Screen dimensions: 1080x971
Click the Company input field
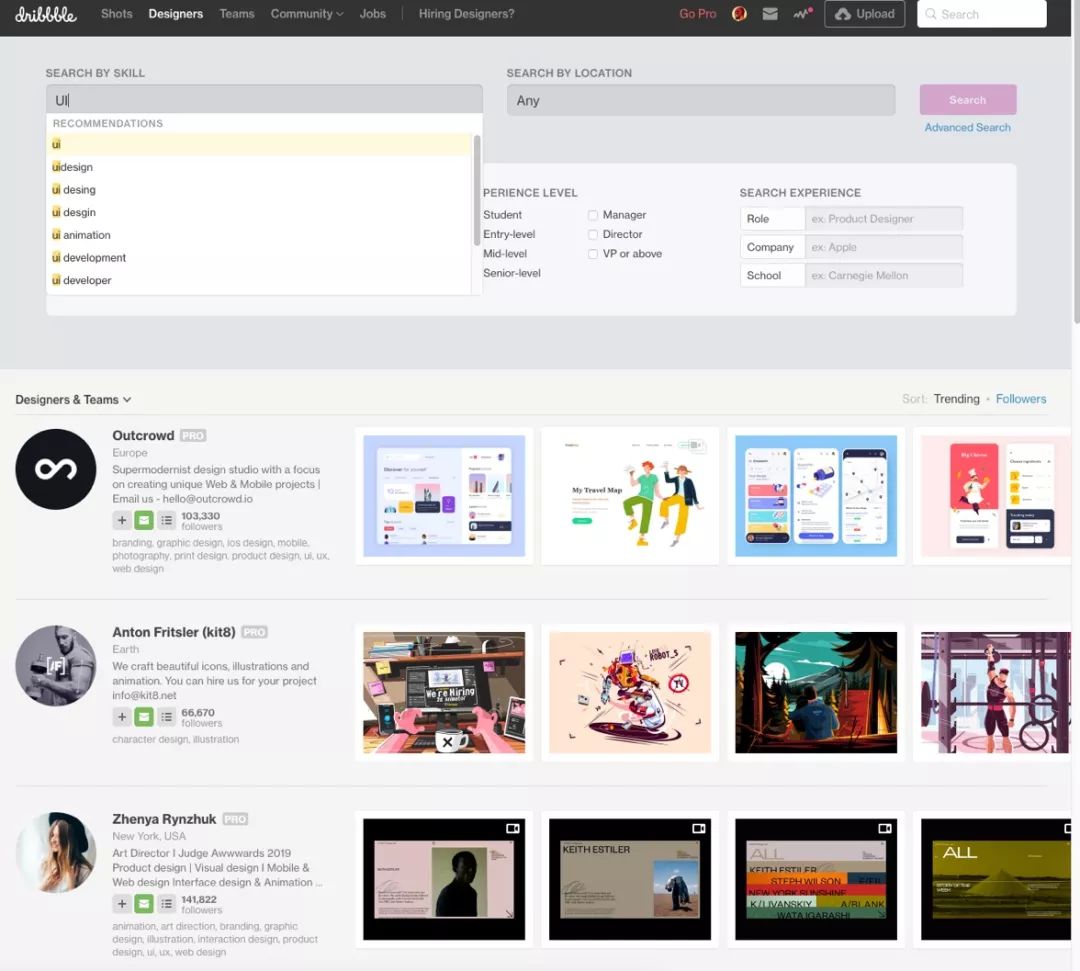(884, 247)
